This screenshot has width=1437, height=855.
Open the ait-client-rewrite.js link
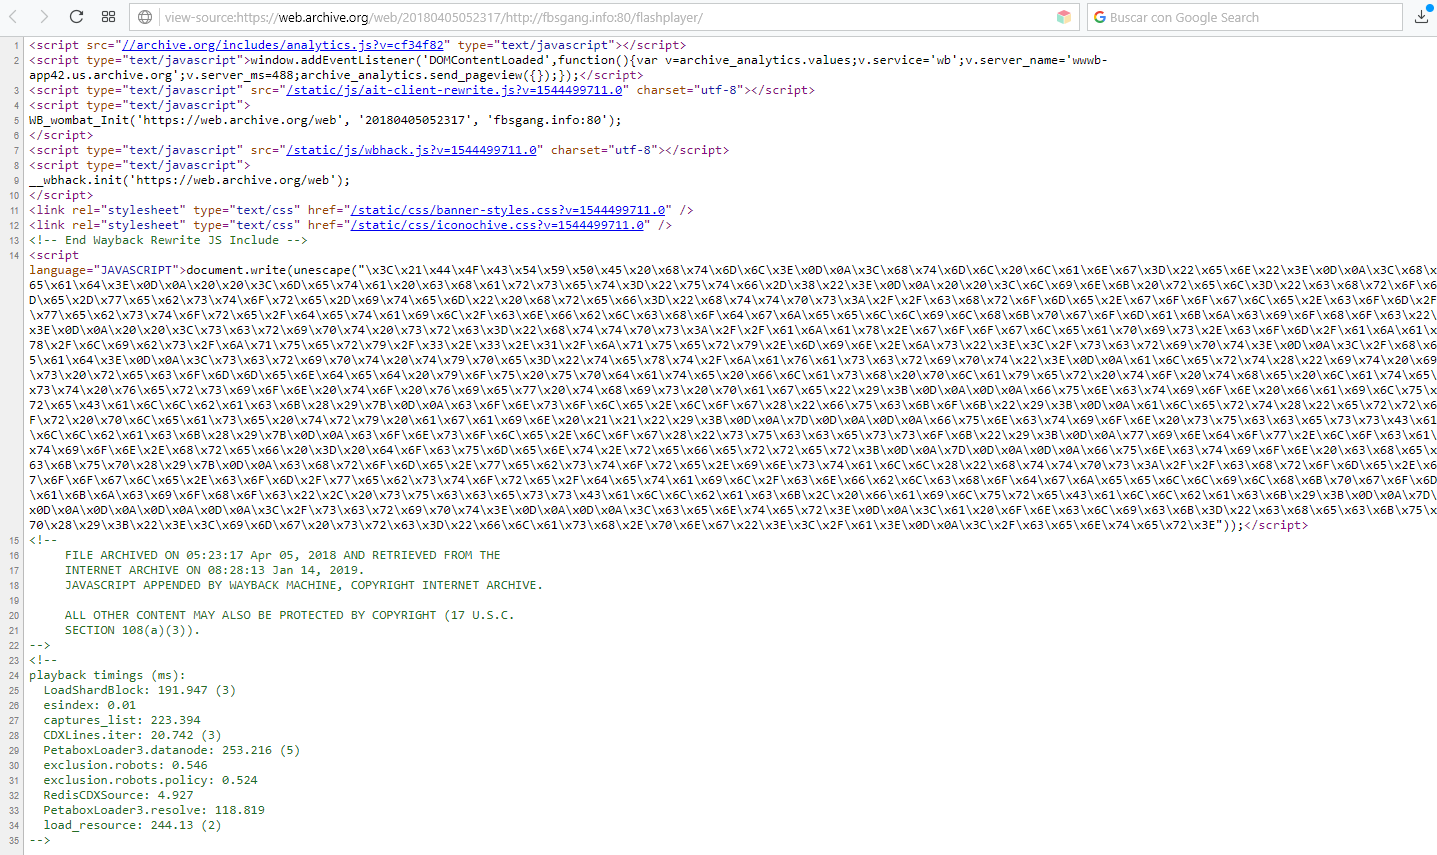tap(455, 90)
